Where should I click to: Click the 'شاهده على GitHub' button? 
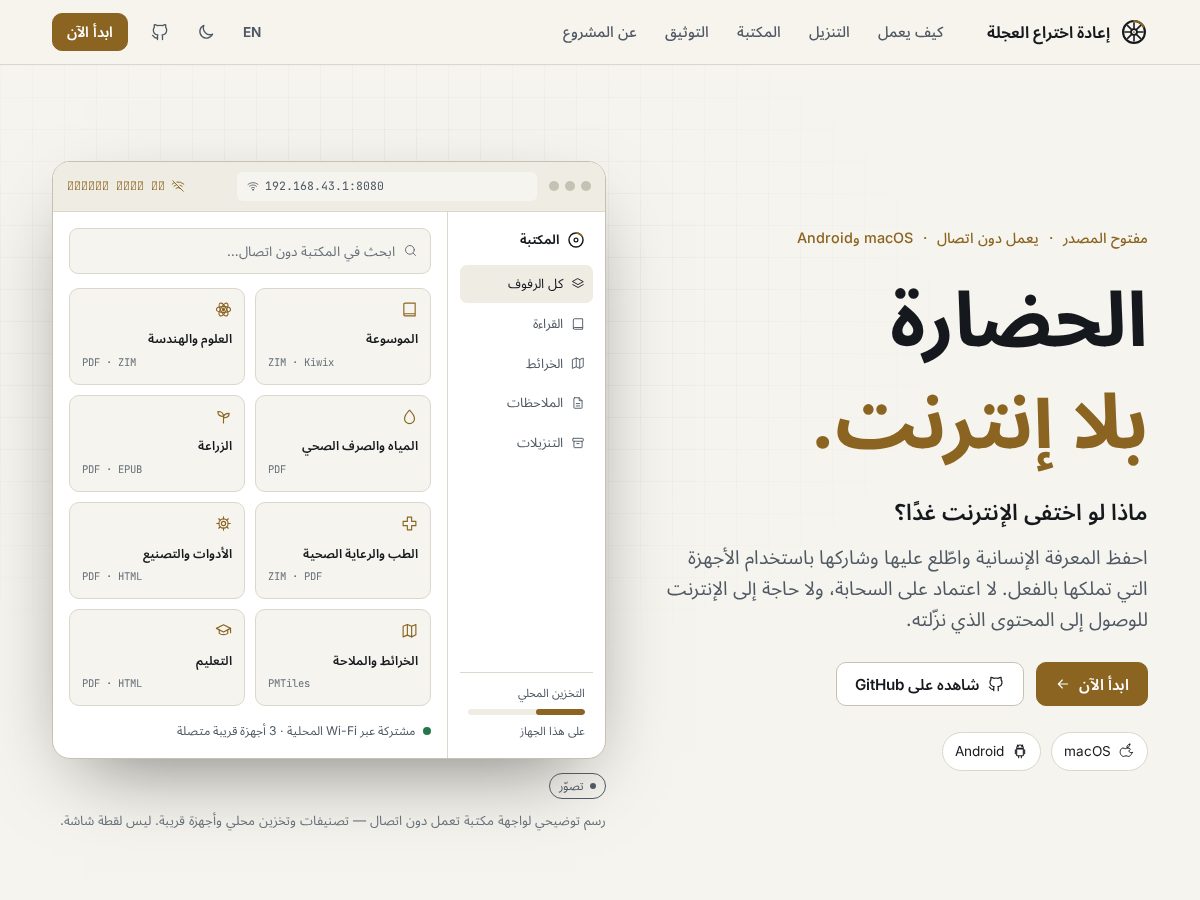click(930, 684)
